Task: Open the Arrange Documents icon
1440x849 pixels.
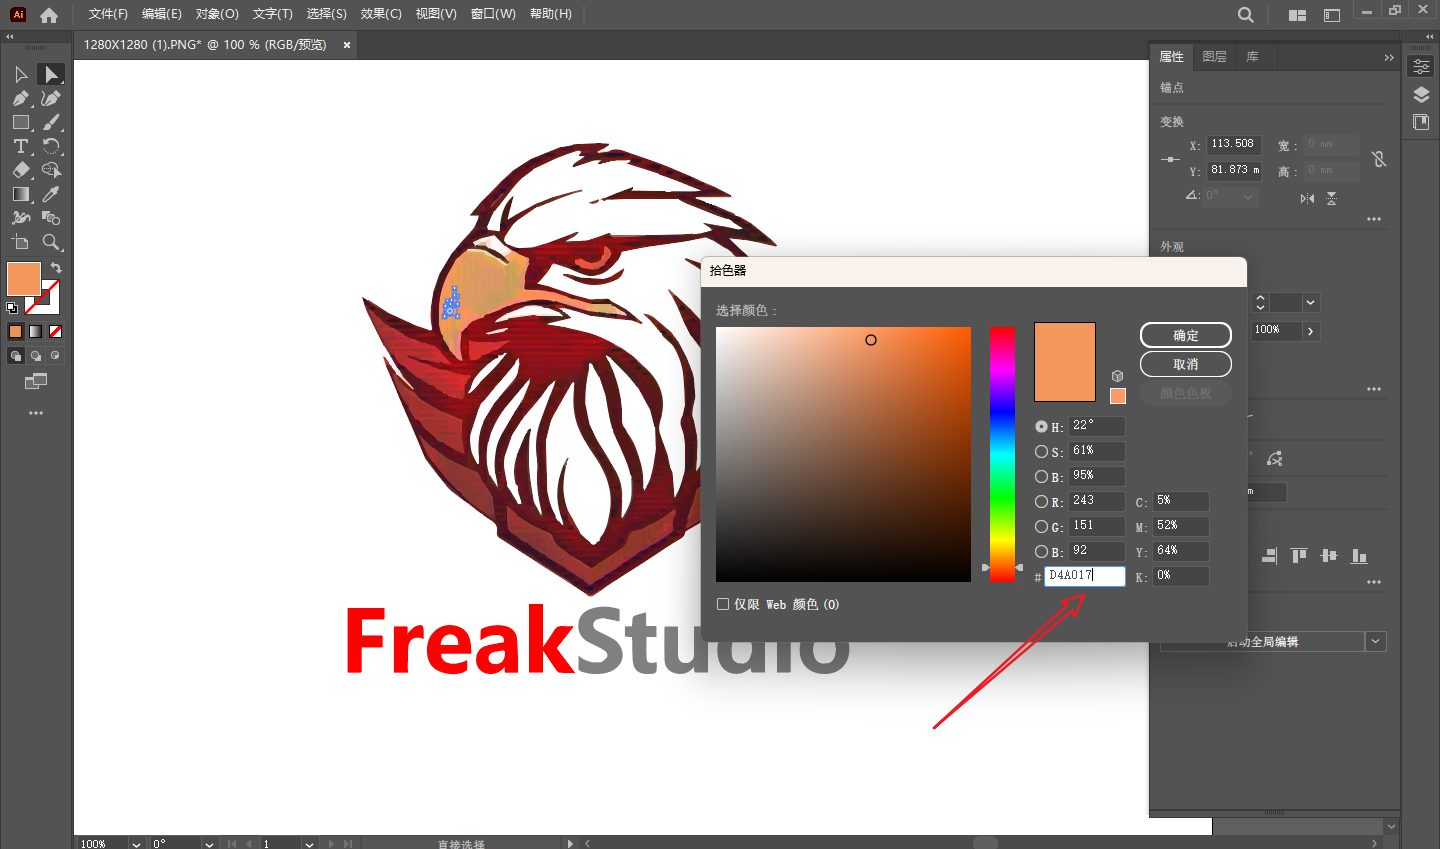Action: (1298, 15)
